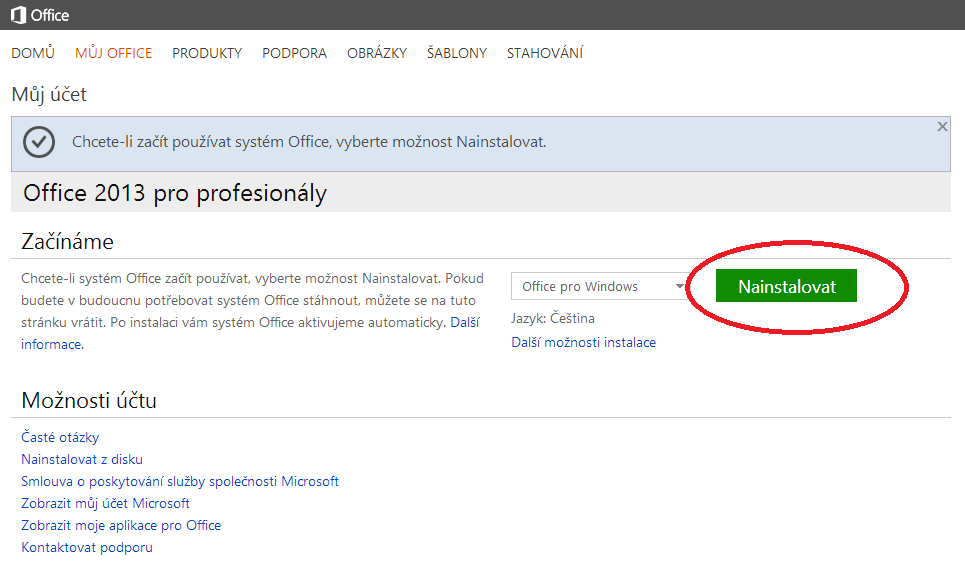
Task: Open Smlouva o poskytování služby společnosti Microsoft
Action: pos(180,482)
